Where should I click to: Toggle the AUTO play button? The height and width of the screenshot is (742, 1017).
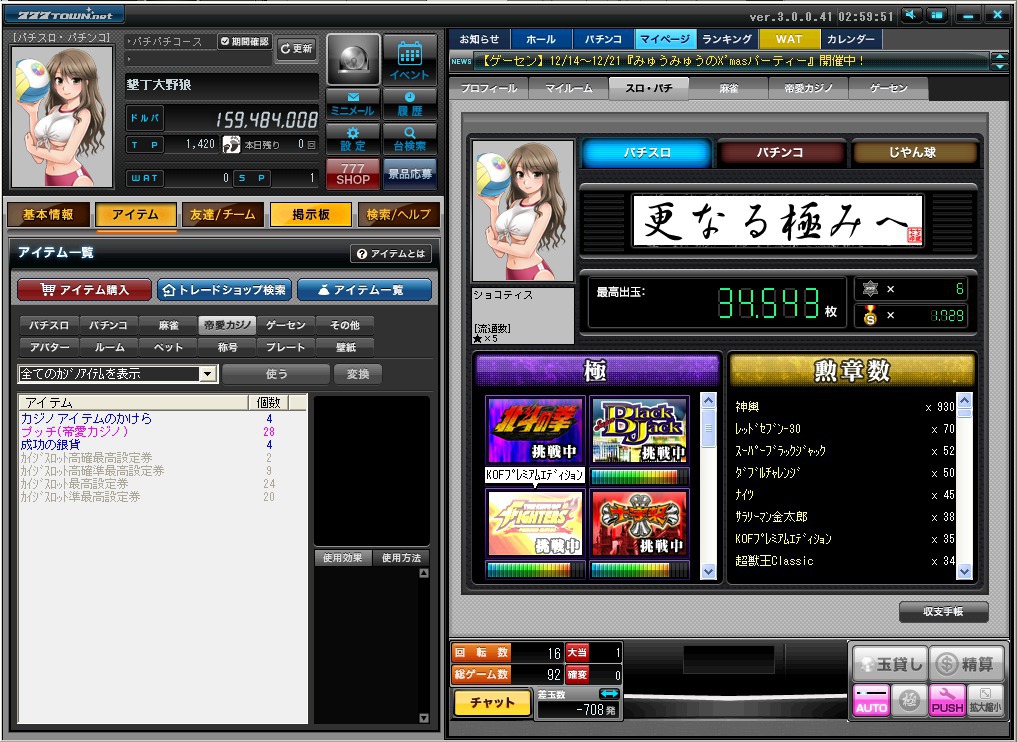pyautogui.click(x=871, y=700)
